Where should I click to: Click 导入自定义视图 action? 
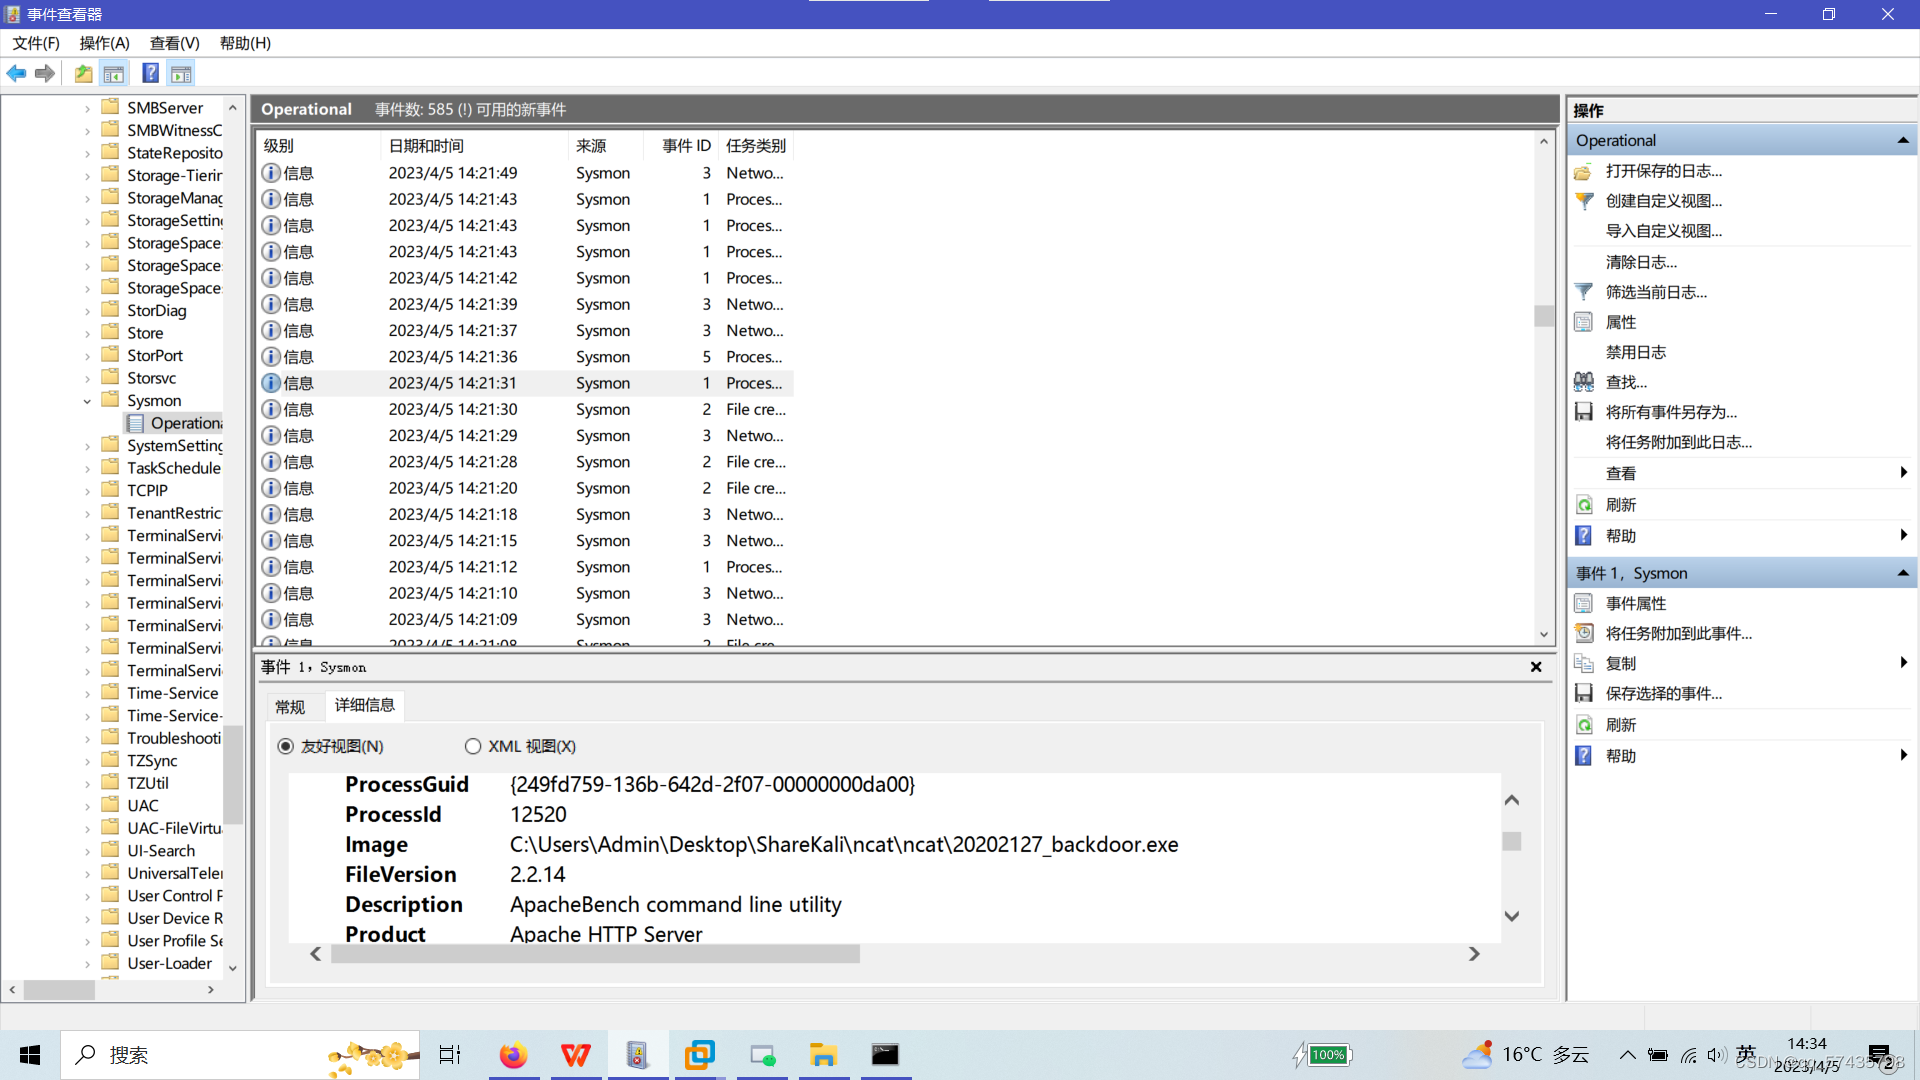click(x=1663, y=231)
